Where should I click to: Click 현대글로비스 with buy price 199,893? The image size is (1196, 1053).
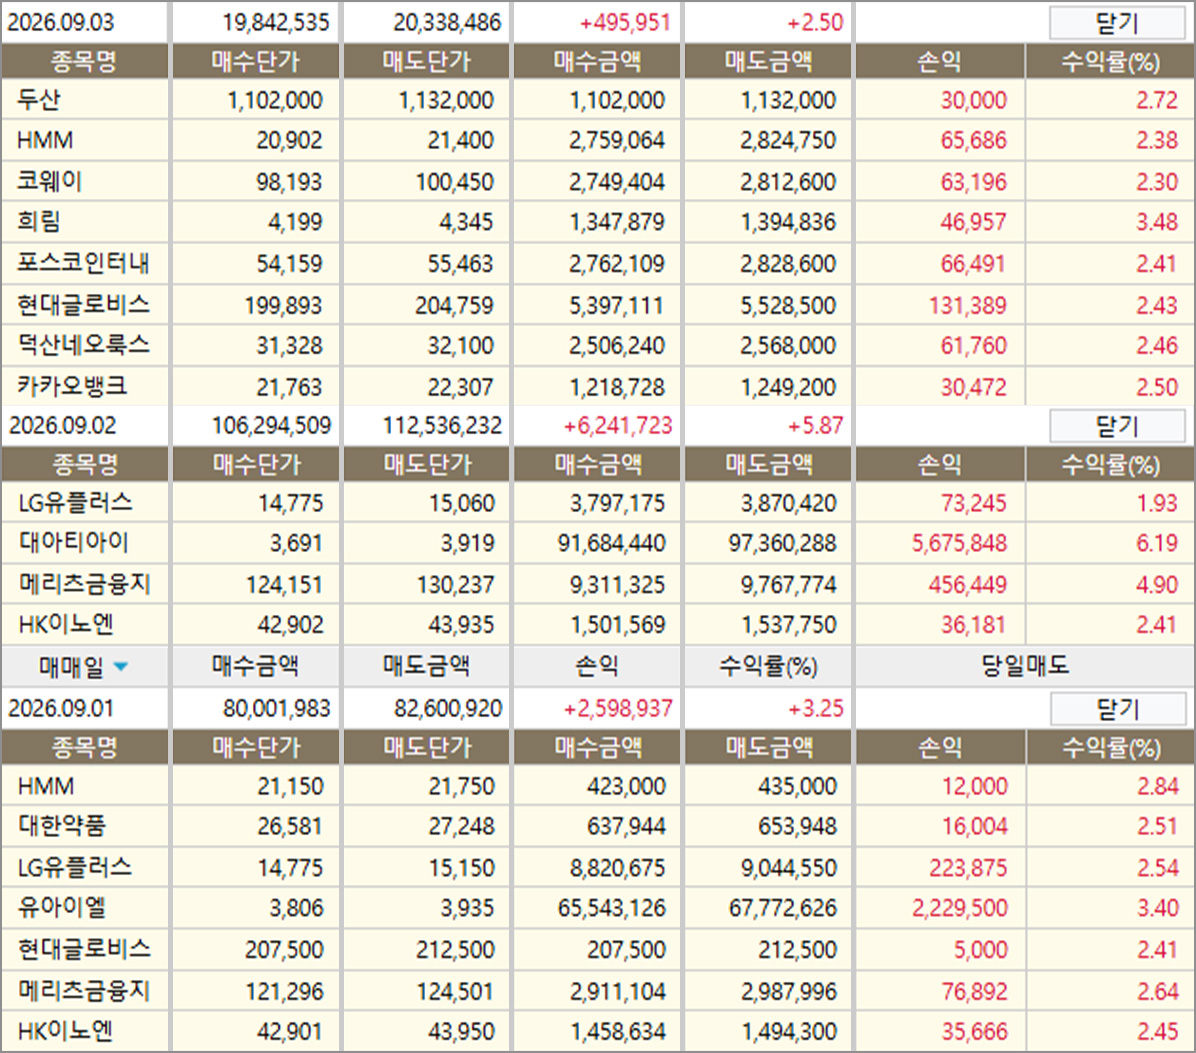(83, 305)
